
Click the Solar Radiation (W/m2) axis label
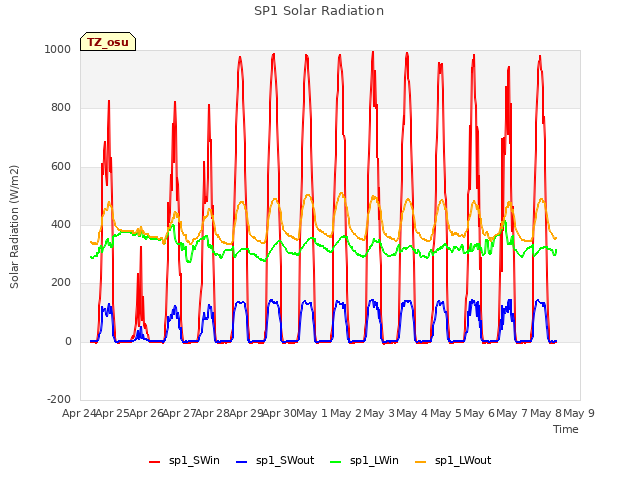click(x=14, y=227)
